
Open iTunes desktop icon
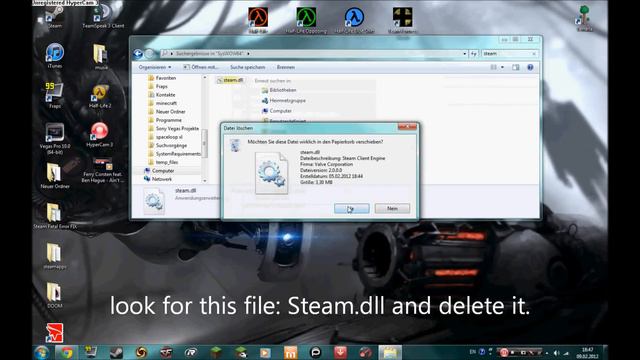pos(55,56)
